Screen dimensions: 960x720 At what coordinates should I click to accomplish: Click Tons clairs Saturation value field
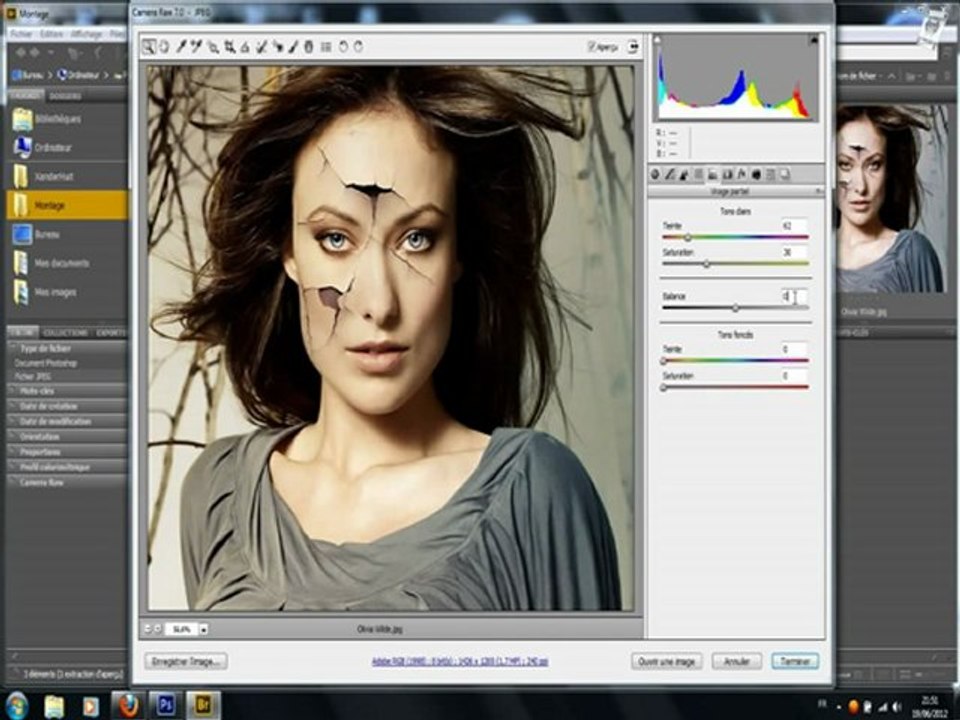794,252
